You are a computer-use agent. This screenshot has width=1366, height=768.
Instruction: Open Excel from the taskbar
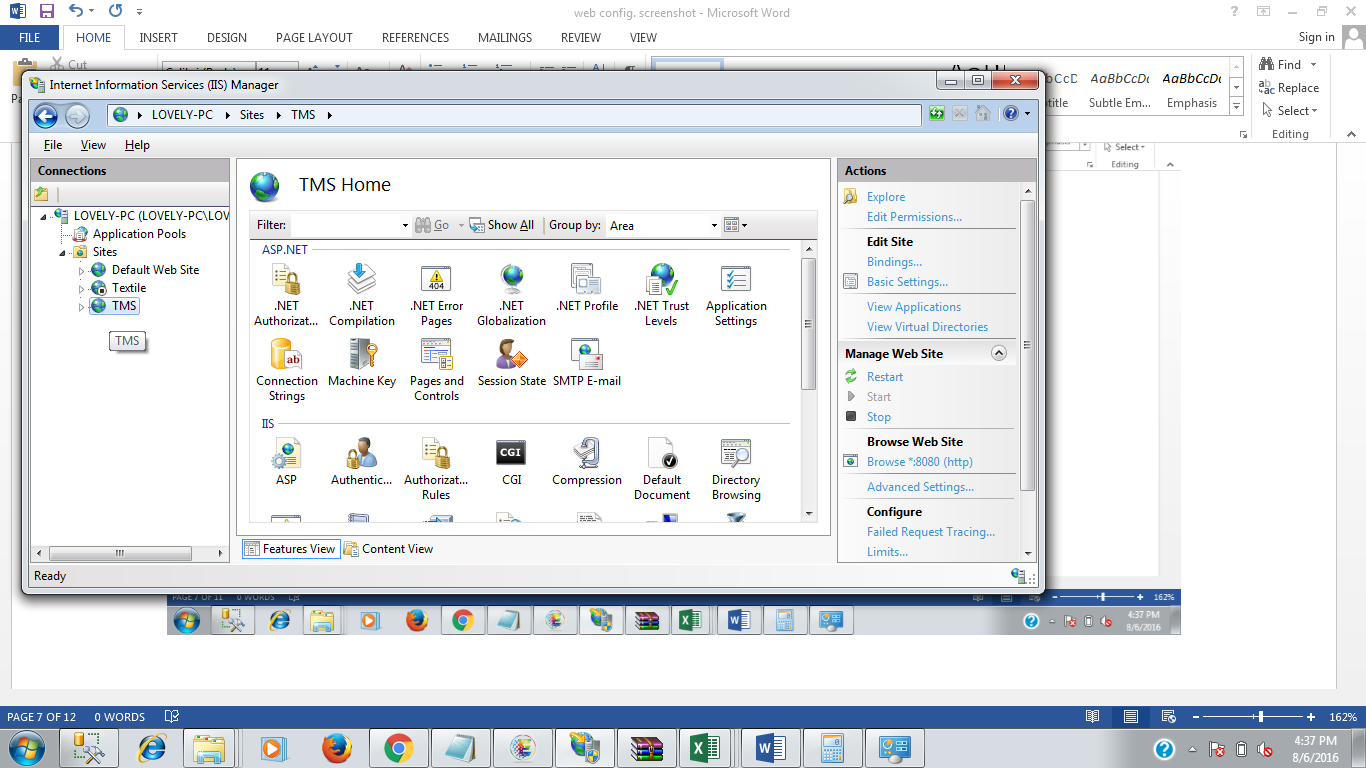[705, 748]
